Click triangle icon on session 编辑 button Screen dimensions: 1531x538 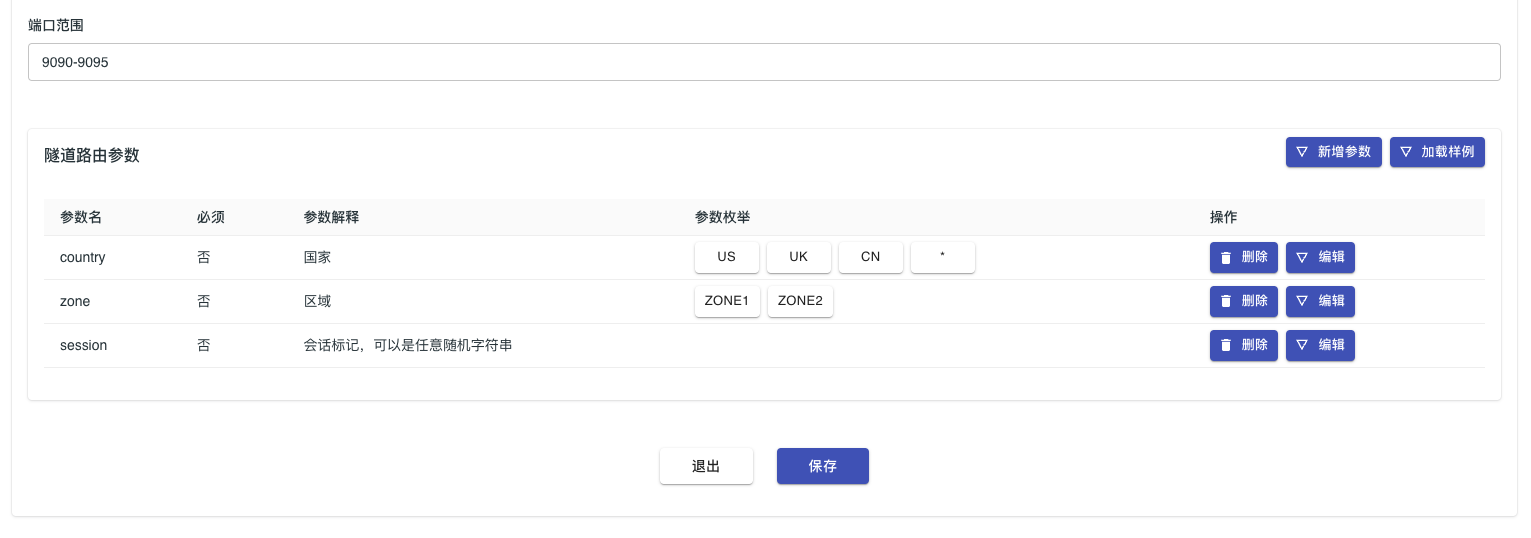[1302, 346]
